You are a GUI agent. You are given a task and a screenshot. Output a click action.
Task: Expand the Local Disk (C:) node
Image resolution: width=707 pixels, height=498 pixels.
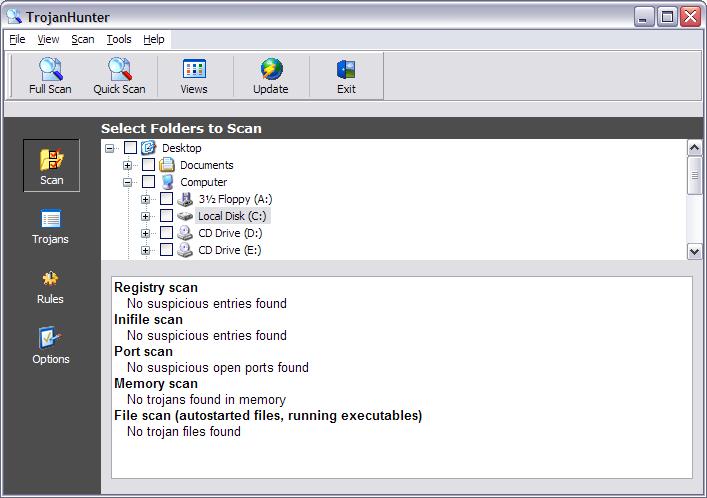pos(145,217)
